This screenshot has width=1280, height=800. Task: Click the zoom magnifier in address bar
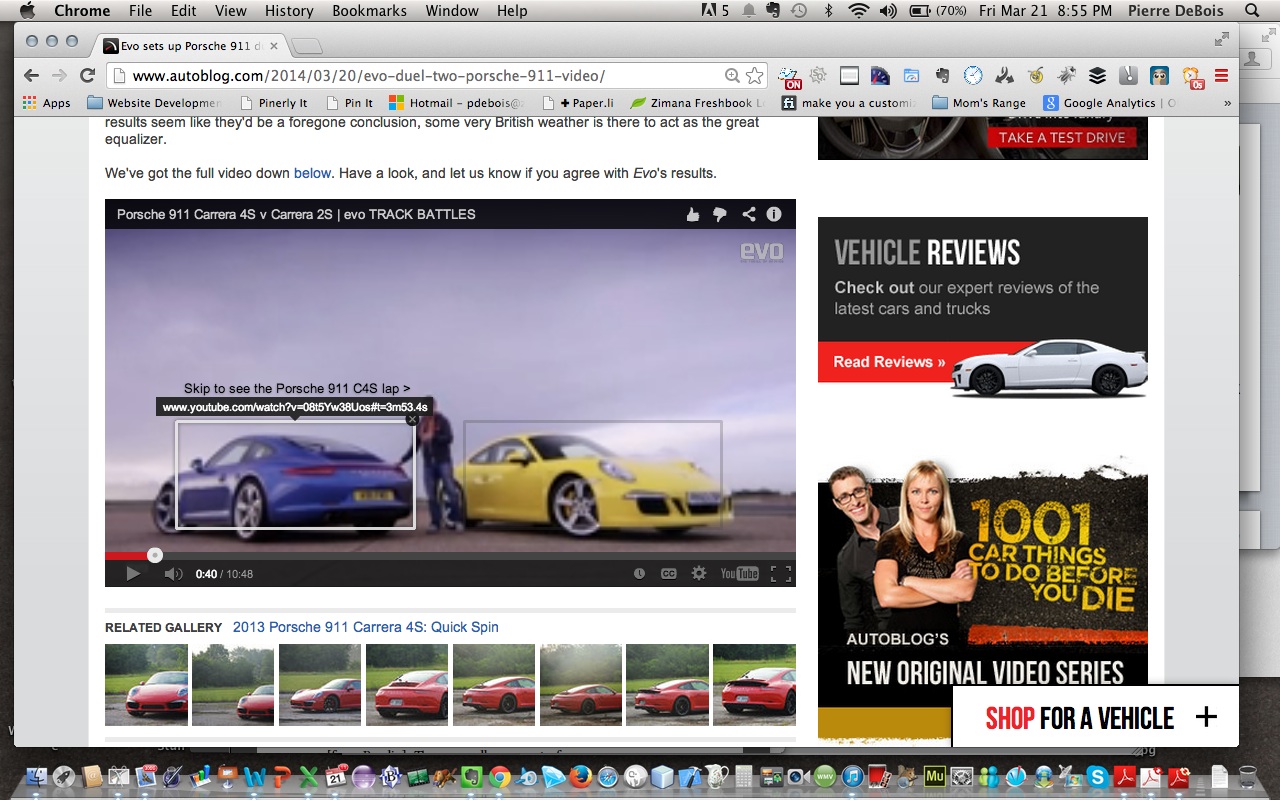point(733,76)
